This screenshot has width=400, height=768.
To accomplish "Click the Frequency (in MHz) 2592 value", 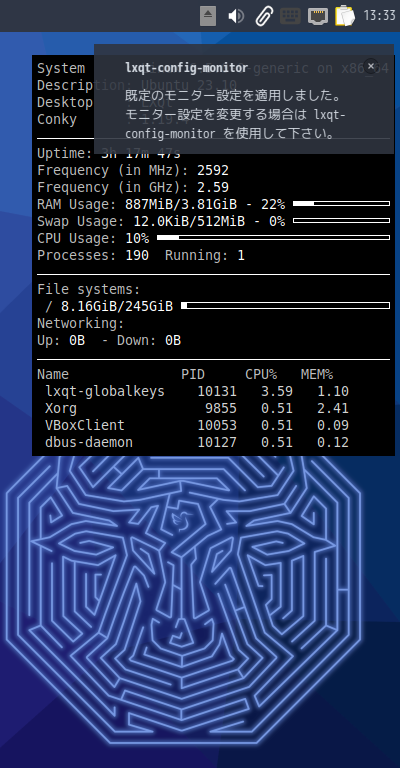I will 213,170.
